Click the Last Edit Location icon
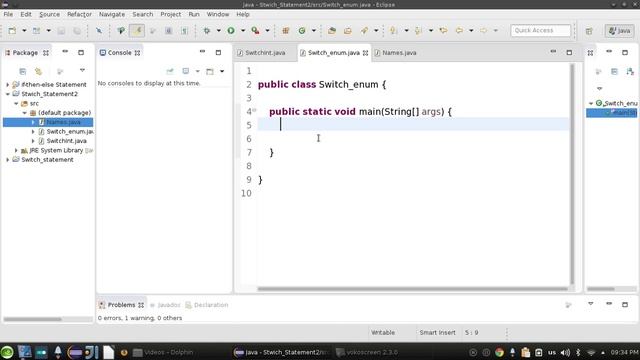This screenshot has width=640, height=360. coord(443,31)
